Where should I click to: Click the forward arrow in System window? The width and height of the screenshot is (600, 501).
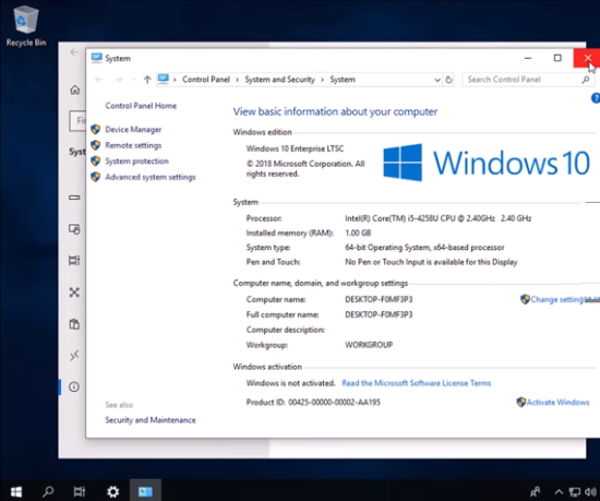tap(119, 79)
